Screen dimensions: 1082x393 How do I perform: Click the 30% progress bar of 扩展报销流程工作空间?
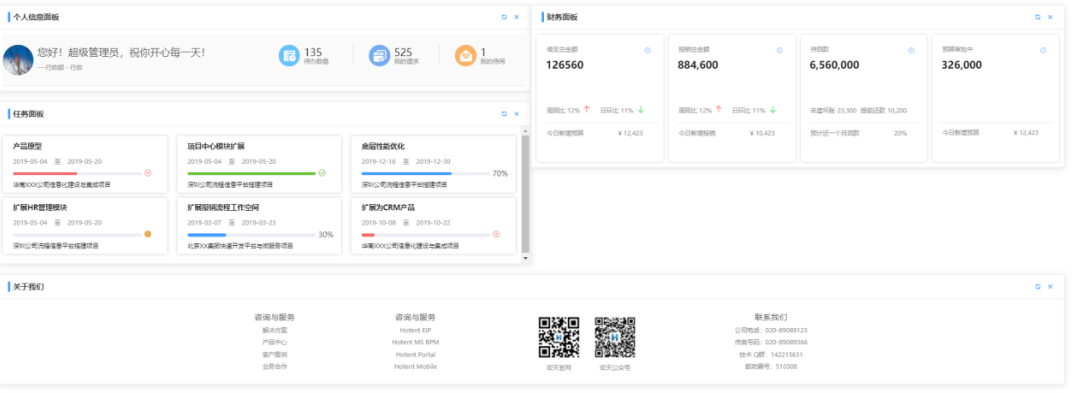tap(251, 235)
